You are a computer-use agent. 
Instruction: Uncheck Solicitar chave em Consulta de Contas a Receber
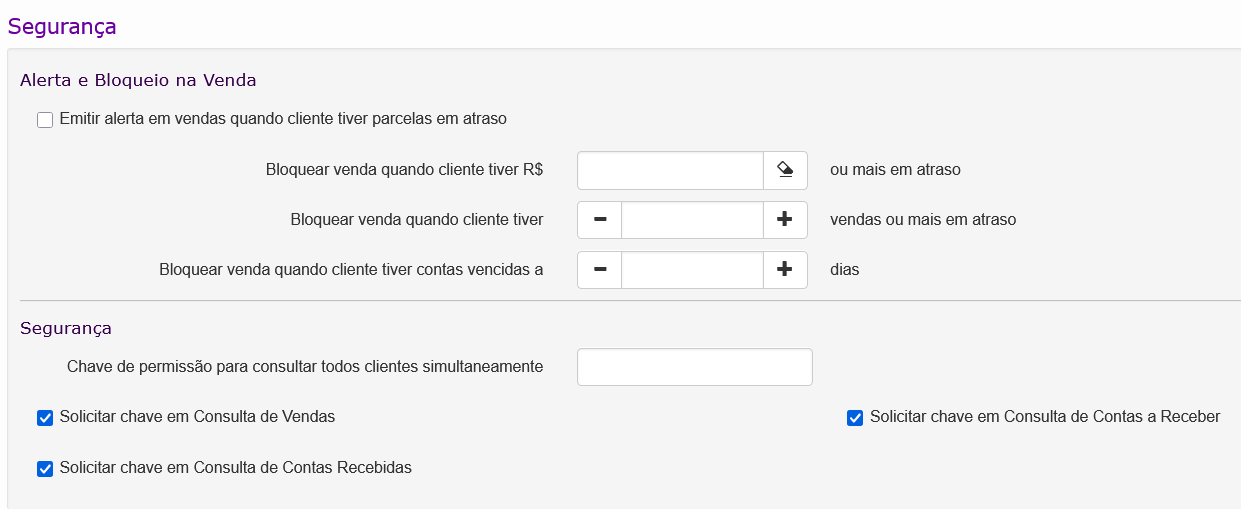tap(855, 418)
